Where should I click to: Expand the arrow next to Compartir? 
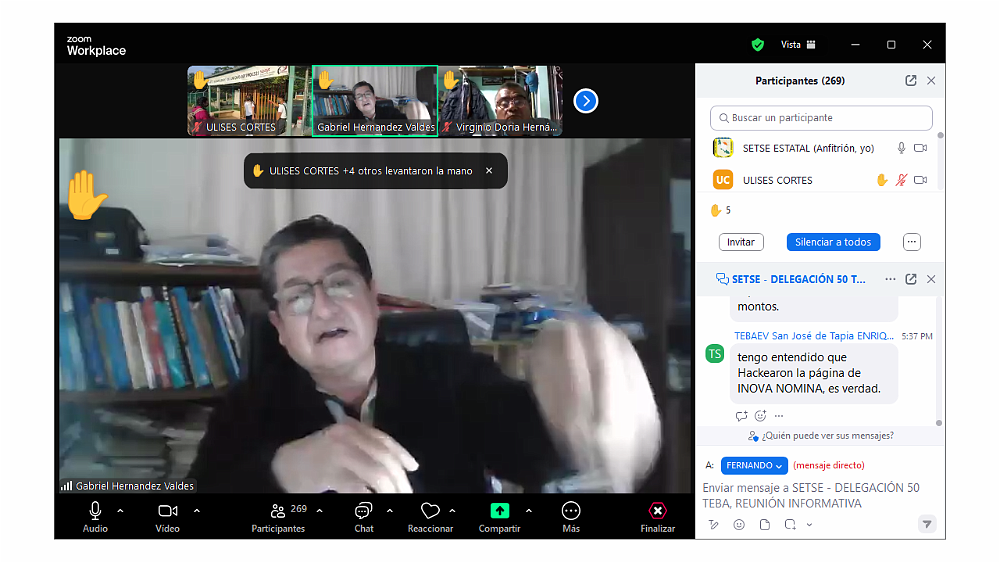(528, 511)
